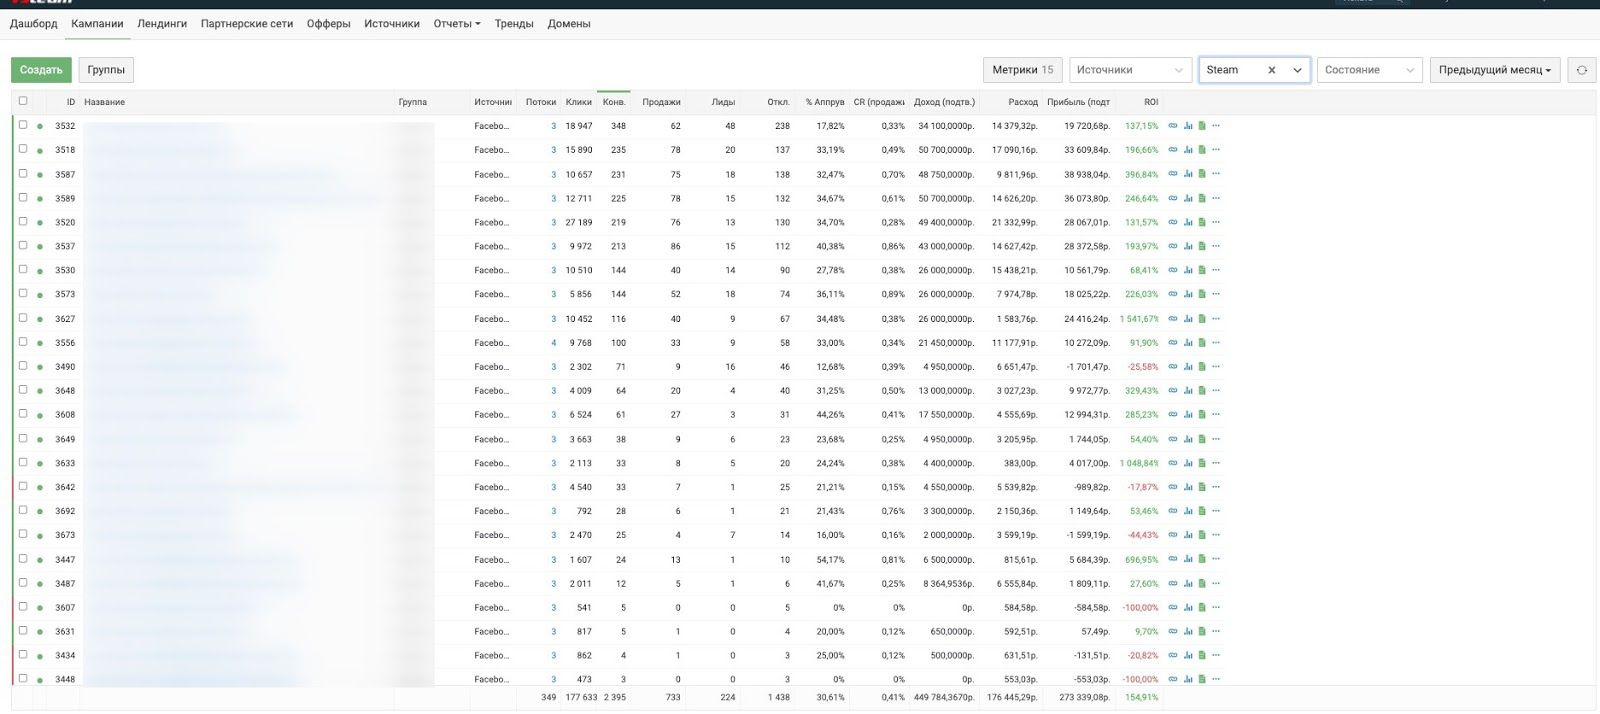Click document icon for campaign 3642
This screenshot has width=1600, height=714.
1202,487
